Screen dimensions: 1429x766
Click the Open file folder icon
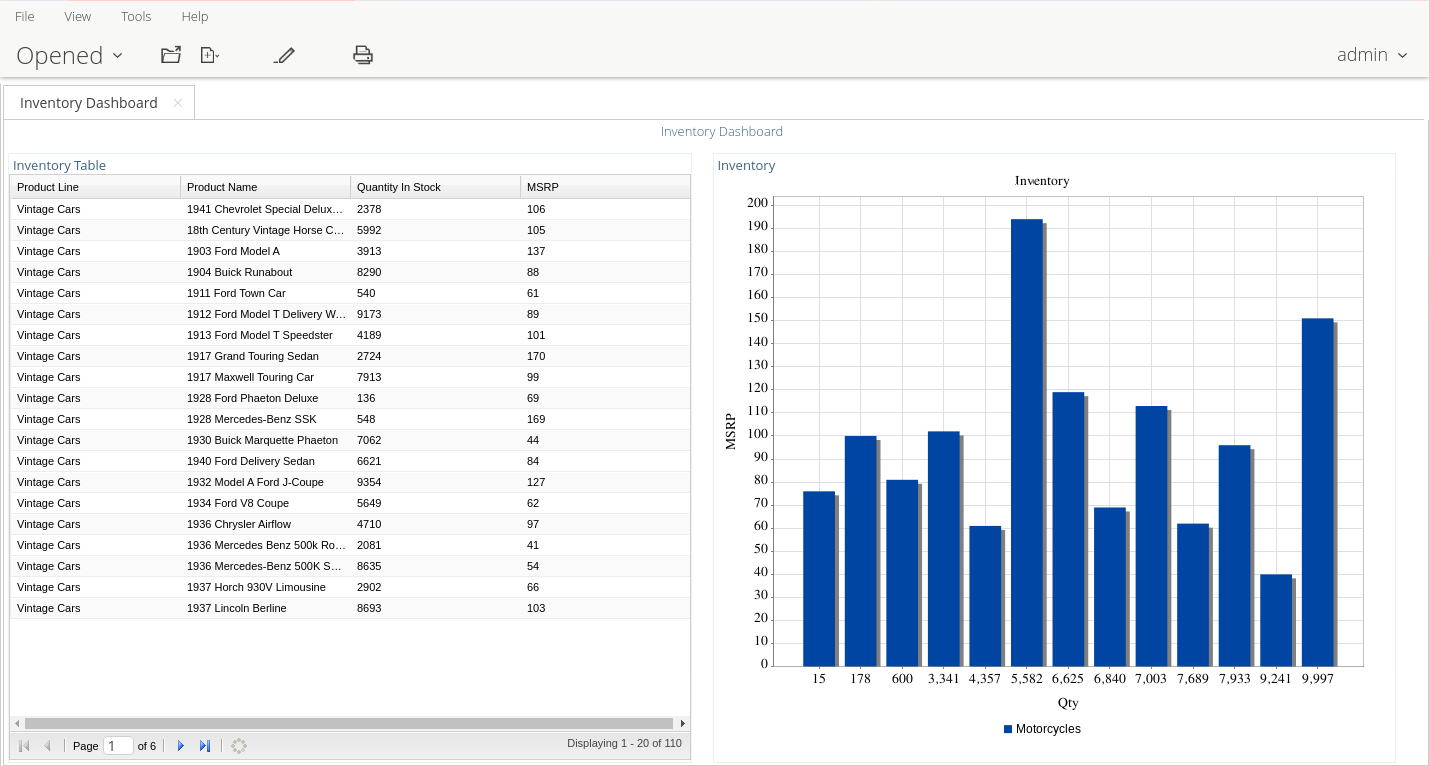[171, 55]
